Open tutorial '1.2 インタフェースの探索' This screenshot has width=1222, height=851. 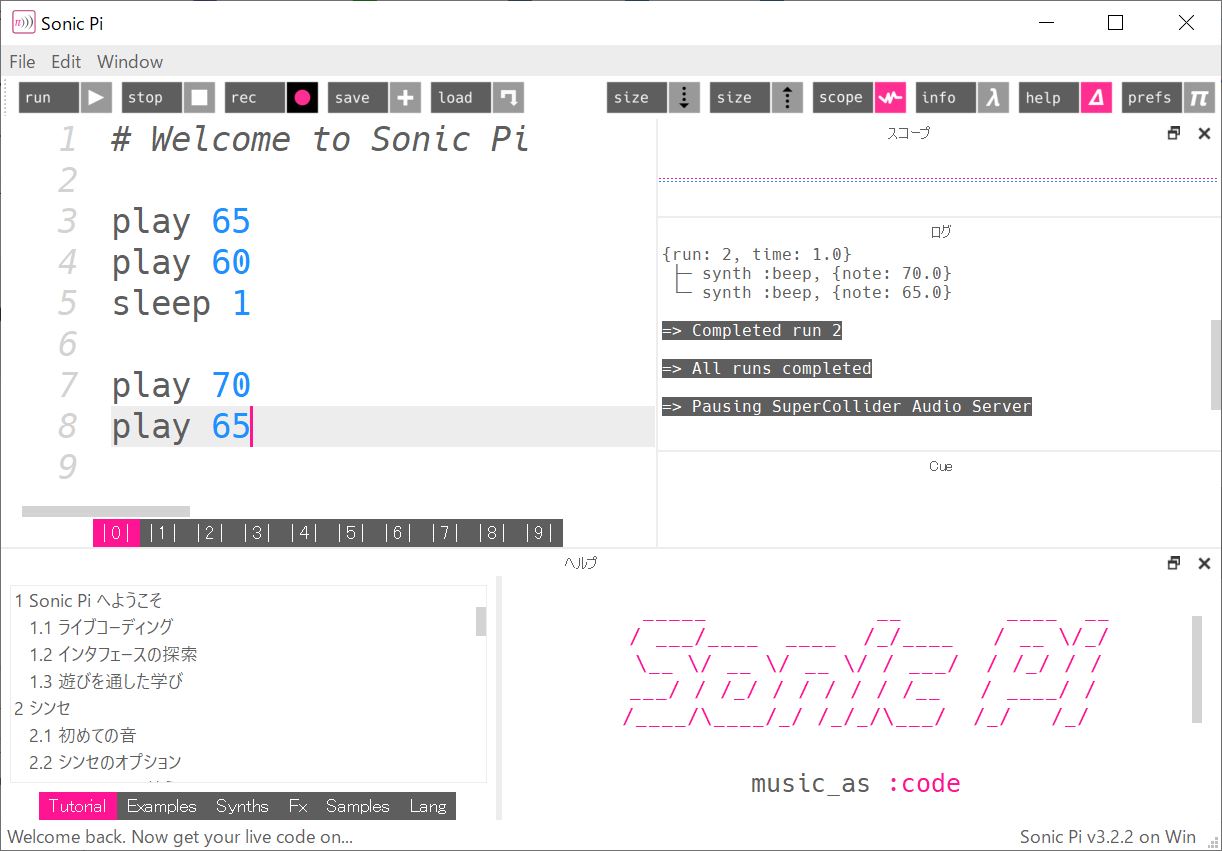[113, 654]
